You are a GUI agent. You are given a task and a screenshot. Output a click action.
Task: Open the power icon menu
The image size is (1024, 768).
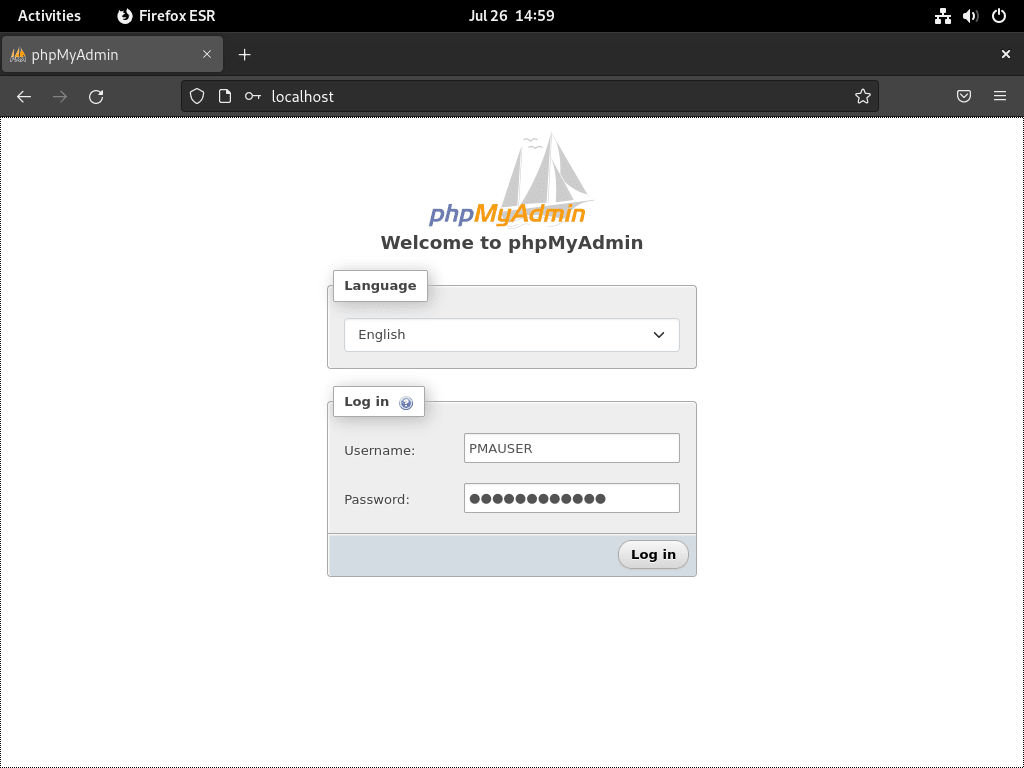pyautogui.click(x=997, y=15)
